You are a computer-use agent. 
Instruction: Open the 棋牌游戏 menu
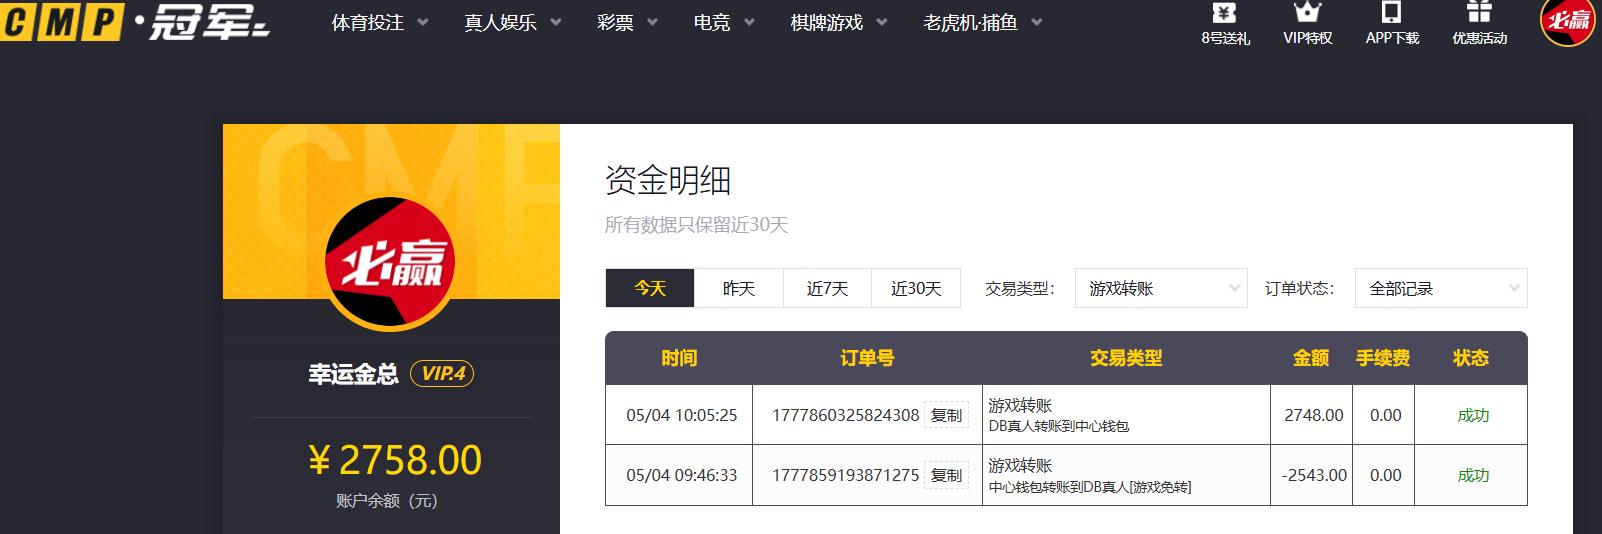click(x=826, y=22)
